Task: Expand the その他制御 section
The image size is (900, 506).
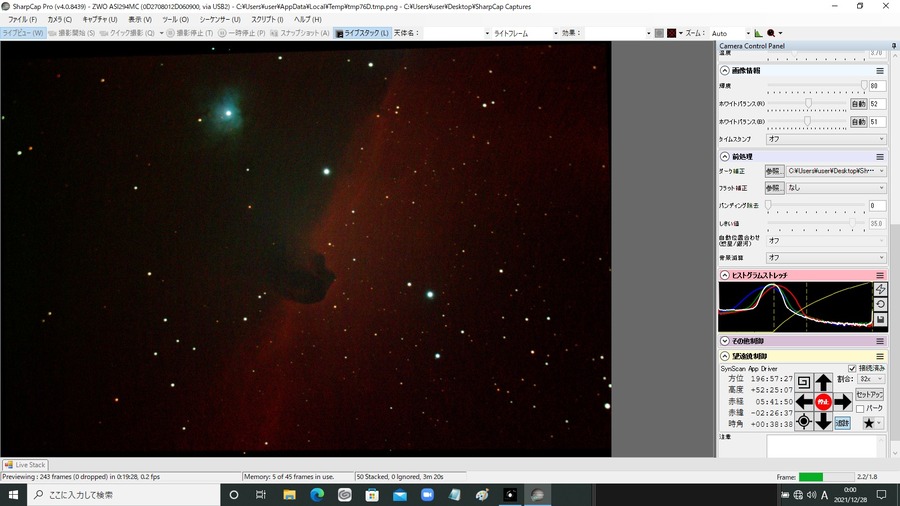Action: click(724, 341)
